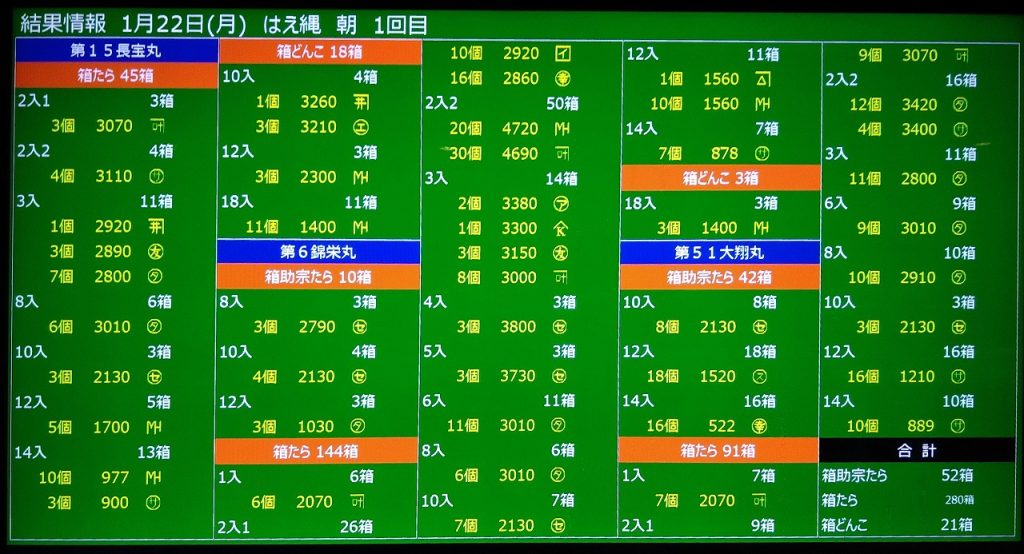The height and width of the screenshot is (554, 1024).
Task: Click the buyer mark beside price 1700
Action: click(x=155, y=427)
